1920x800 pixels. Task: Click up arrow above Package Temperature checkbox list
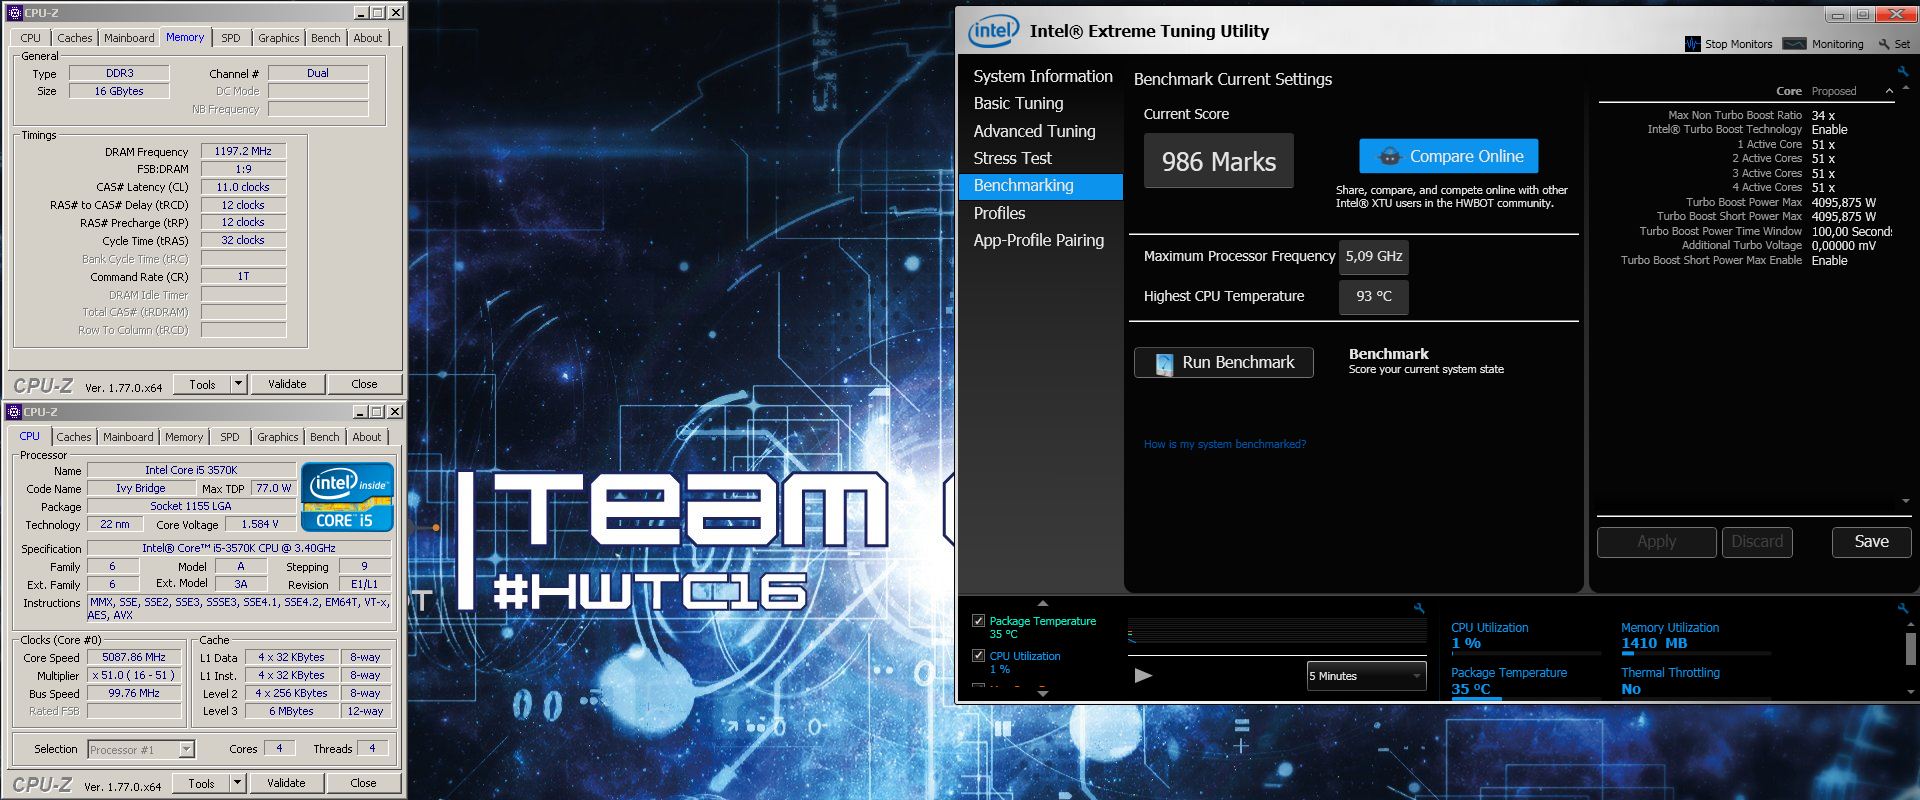coord(1042,604)
